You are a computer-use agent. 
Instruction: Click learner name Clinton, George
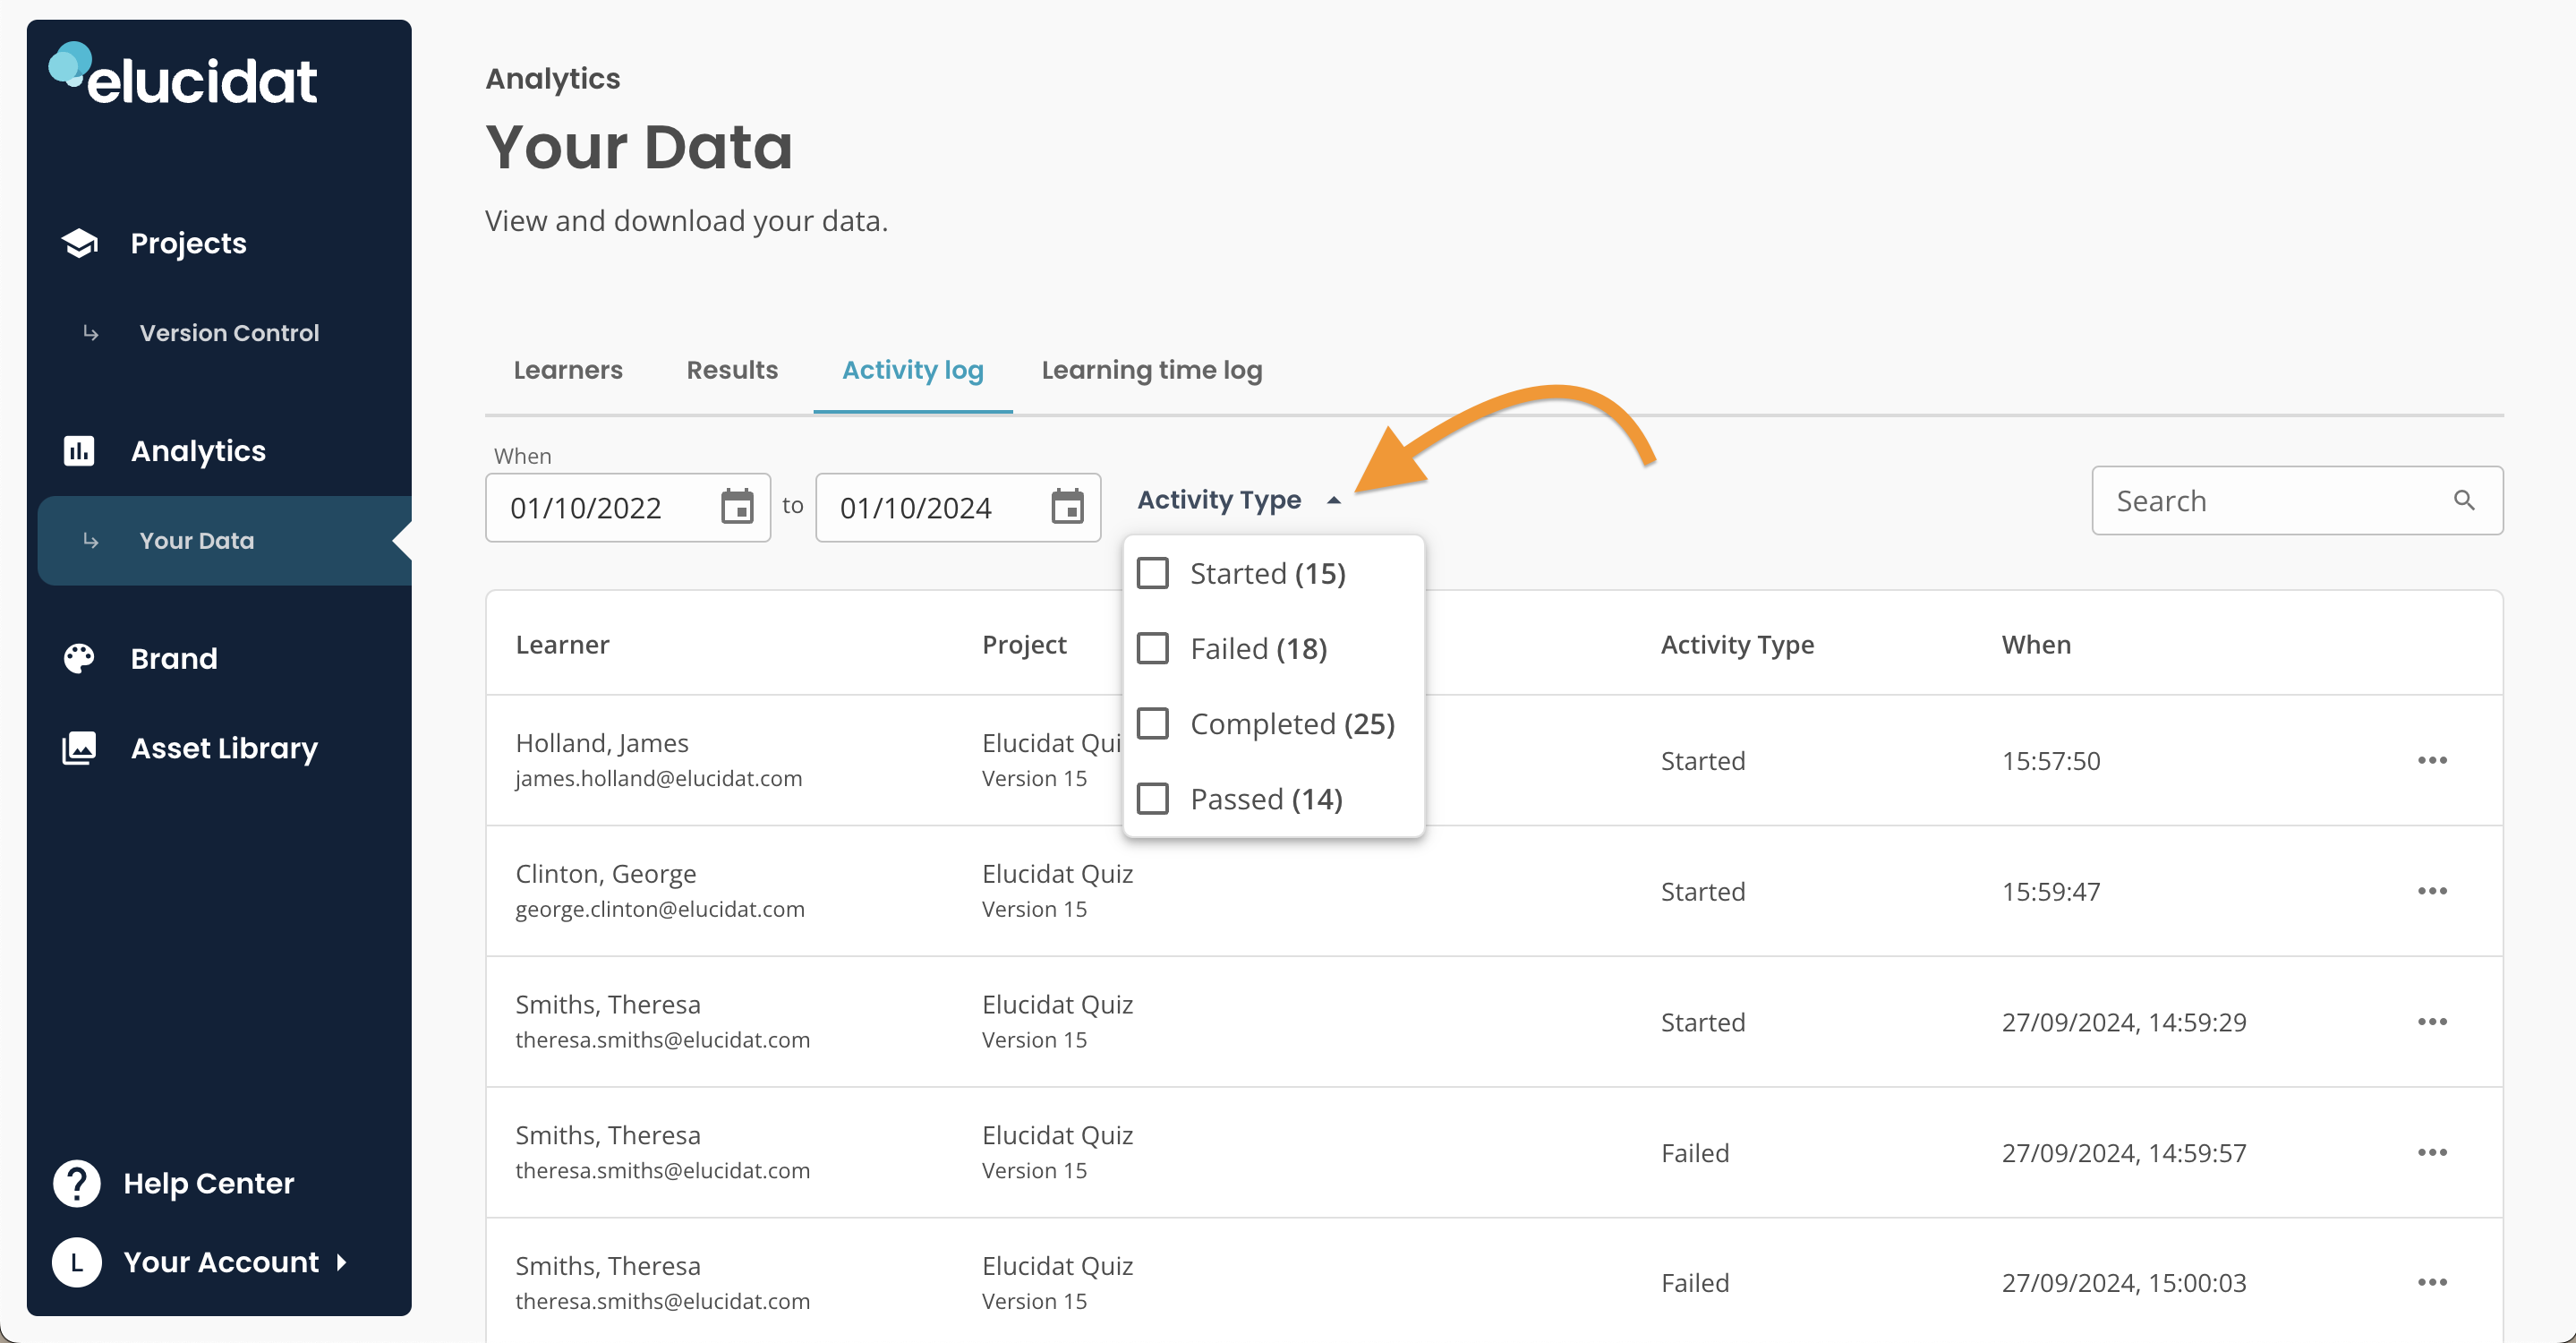tap(606, 873)
